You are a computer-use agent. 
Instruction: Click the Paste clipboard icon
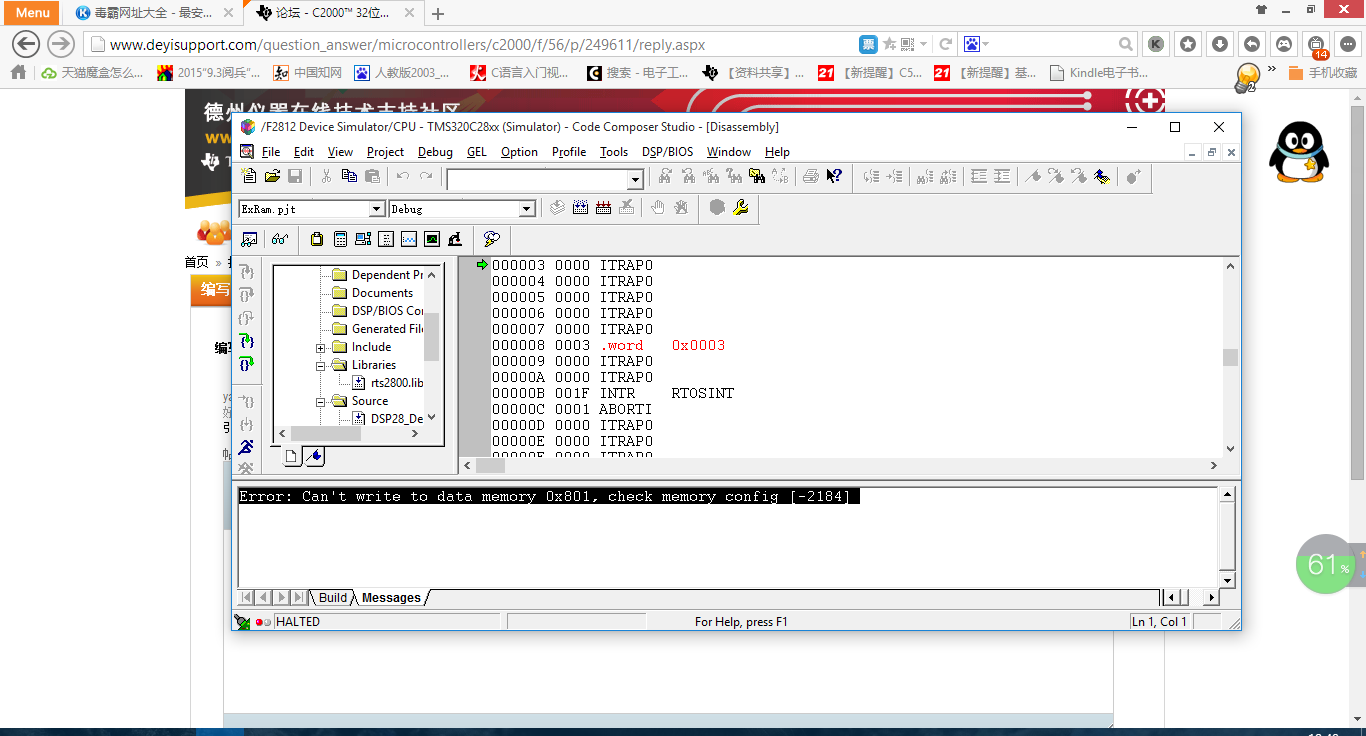[x=372, y=177]
